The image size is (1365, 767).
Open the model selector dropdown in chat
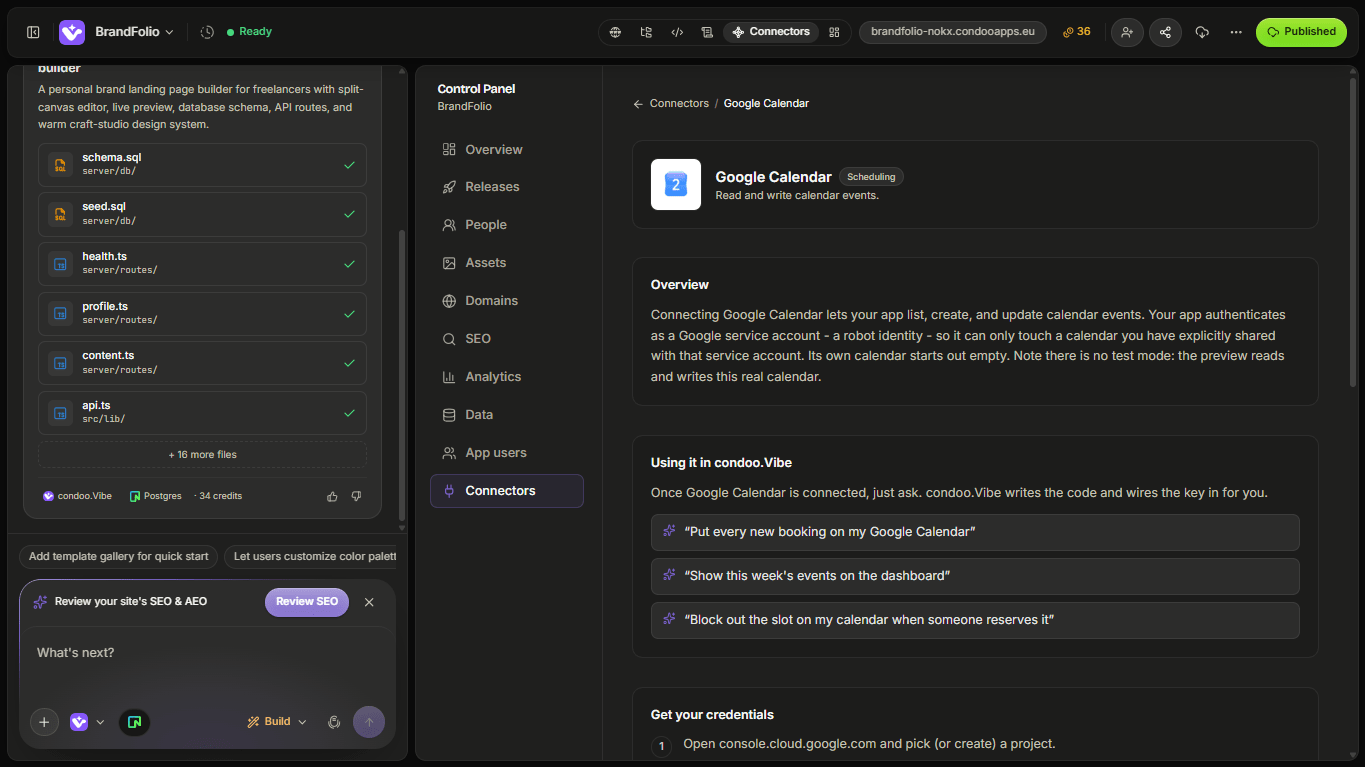coord(87,722)
